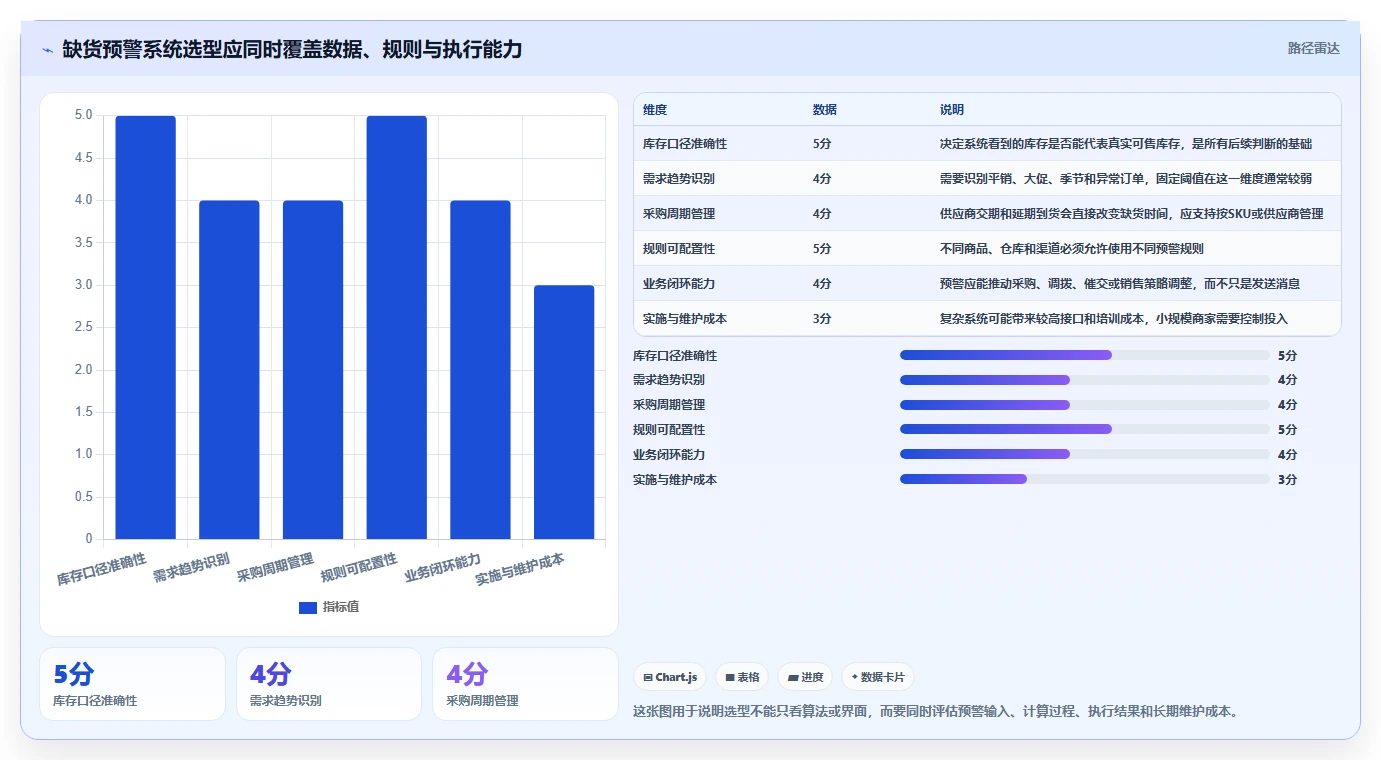Click the description starting 预警应能推动采购

1120,284
